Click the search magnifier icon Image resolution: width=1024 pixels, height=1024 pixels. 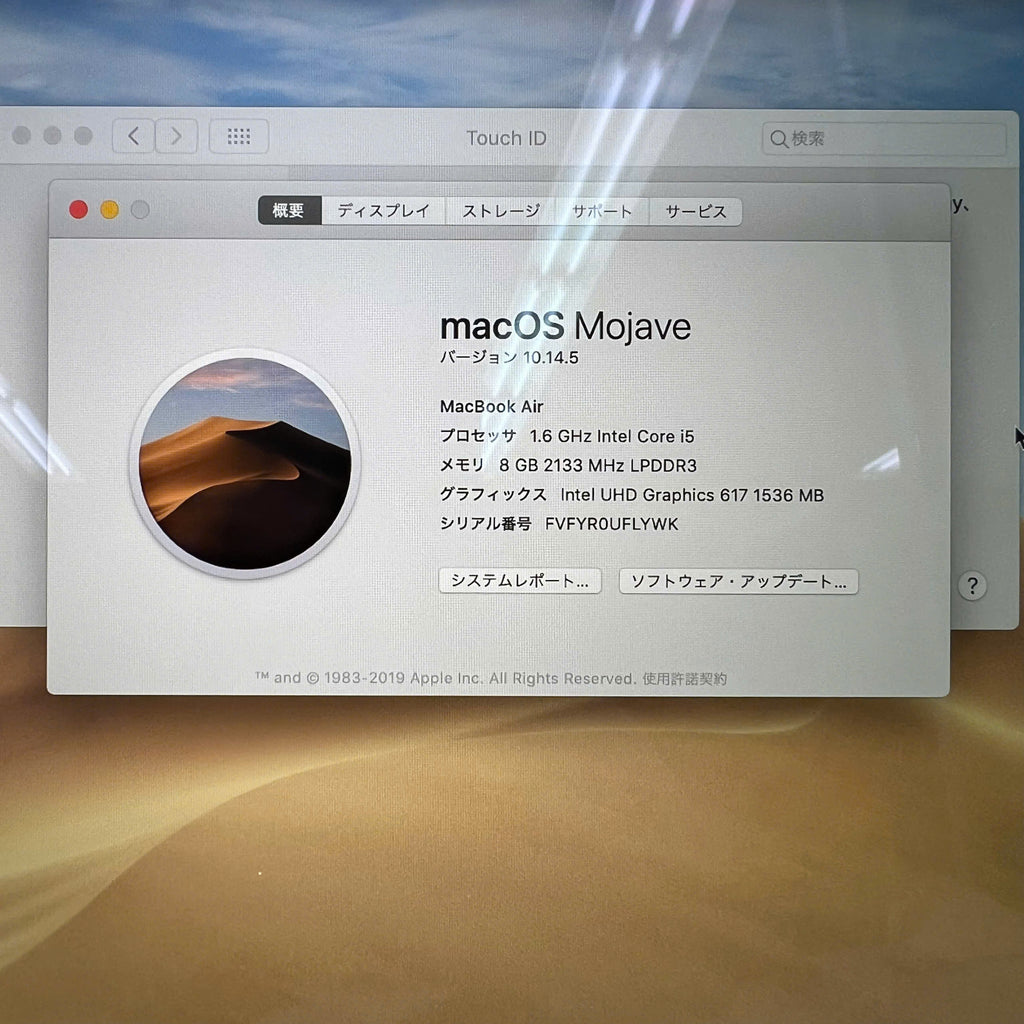[778, 138]
